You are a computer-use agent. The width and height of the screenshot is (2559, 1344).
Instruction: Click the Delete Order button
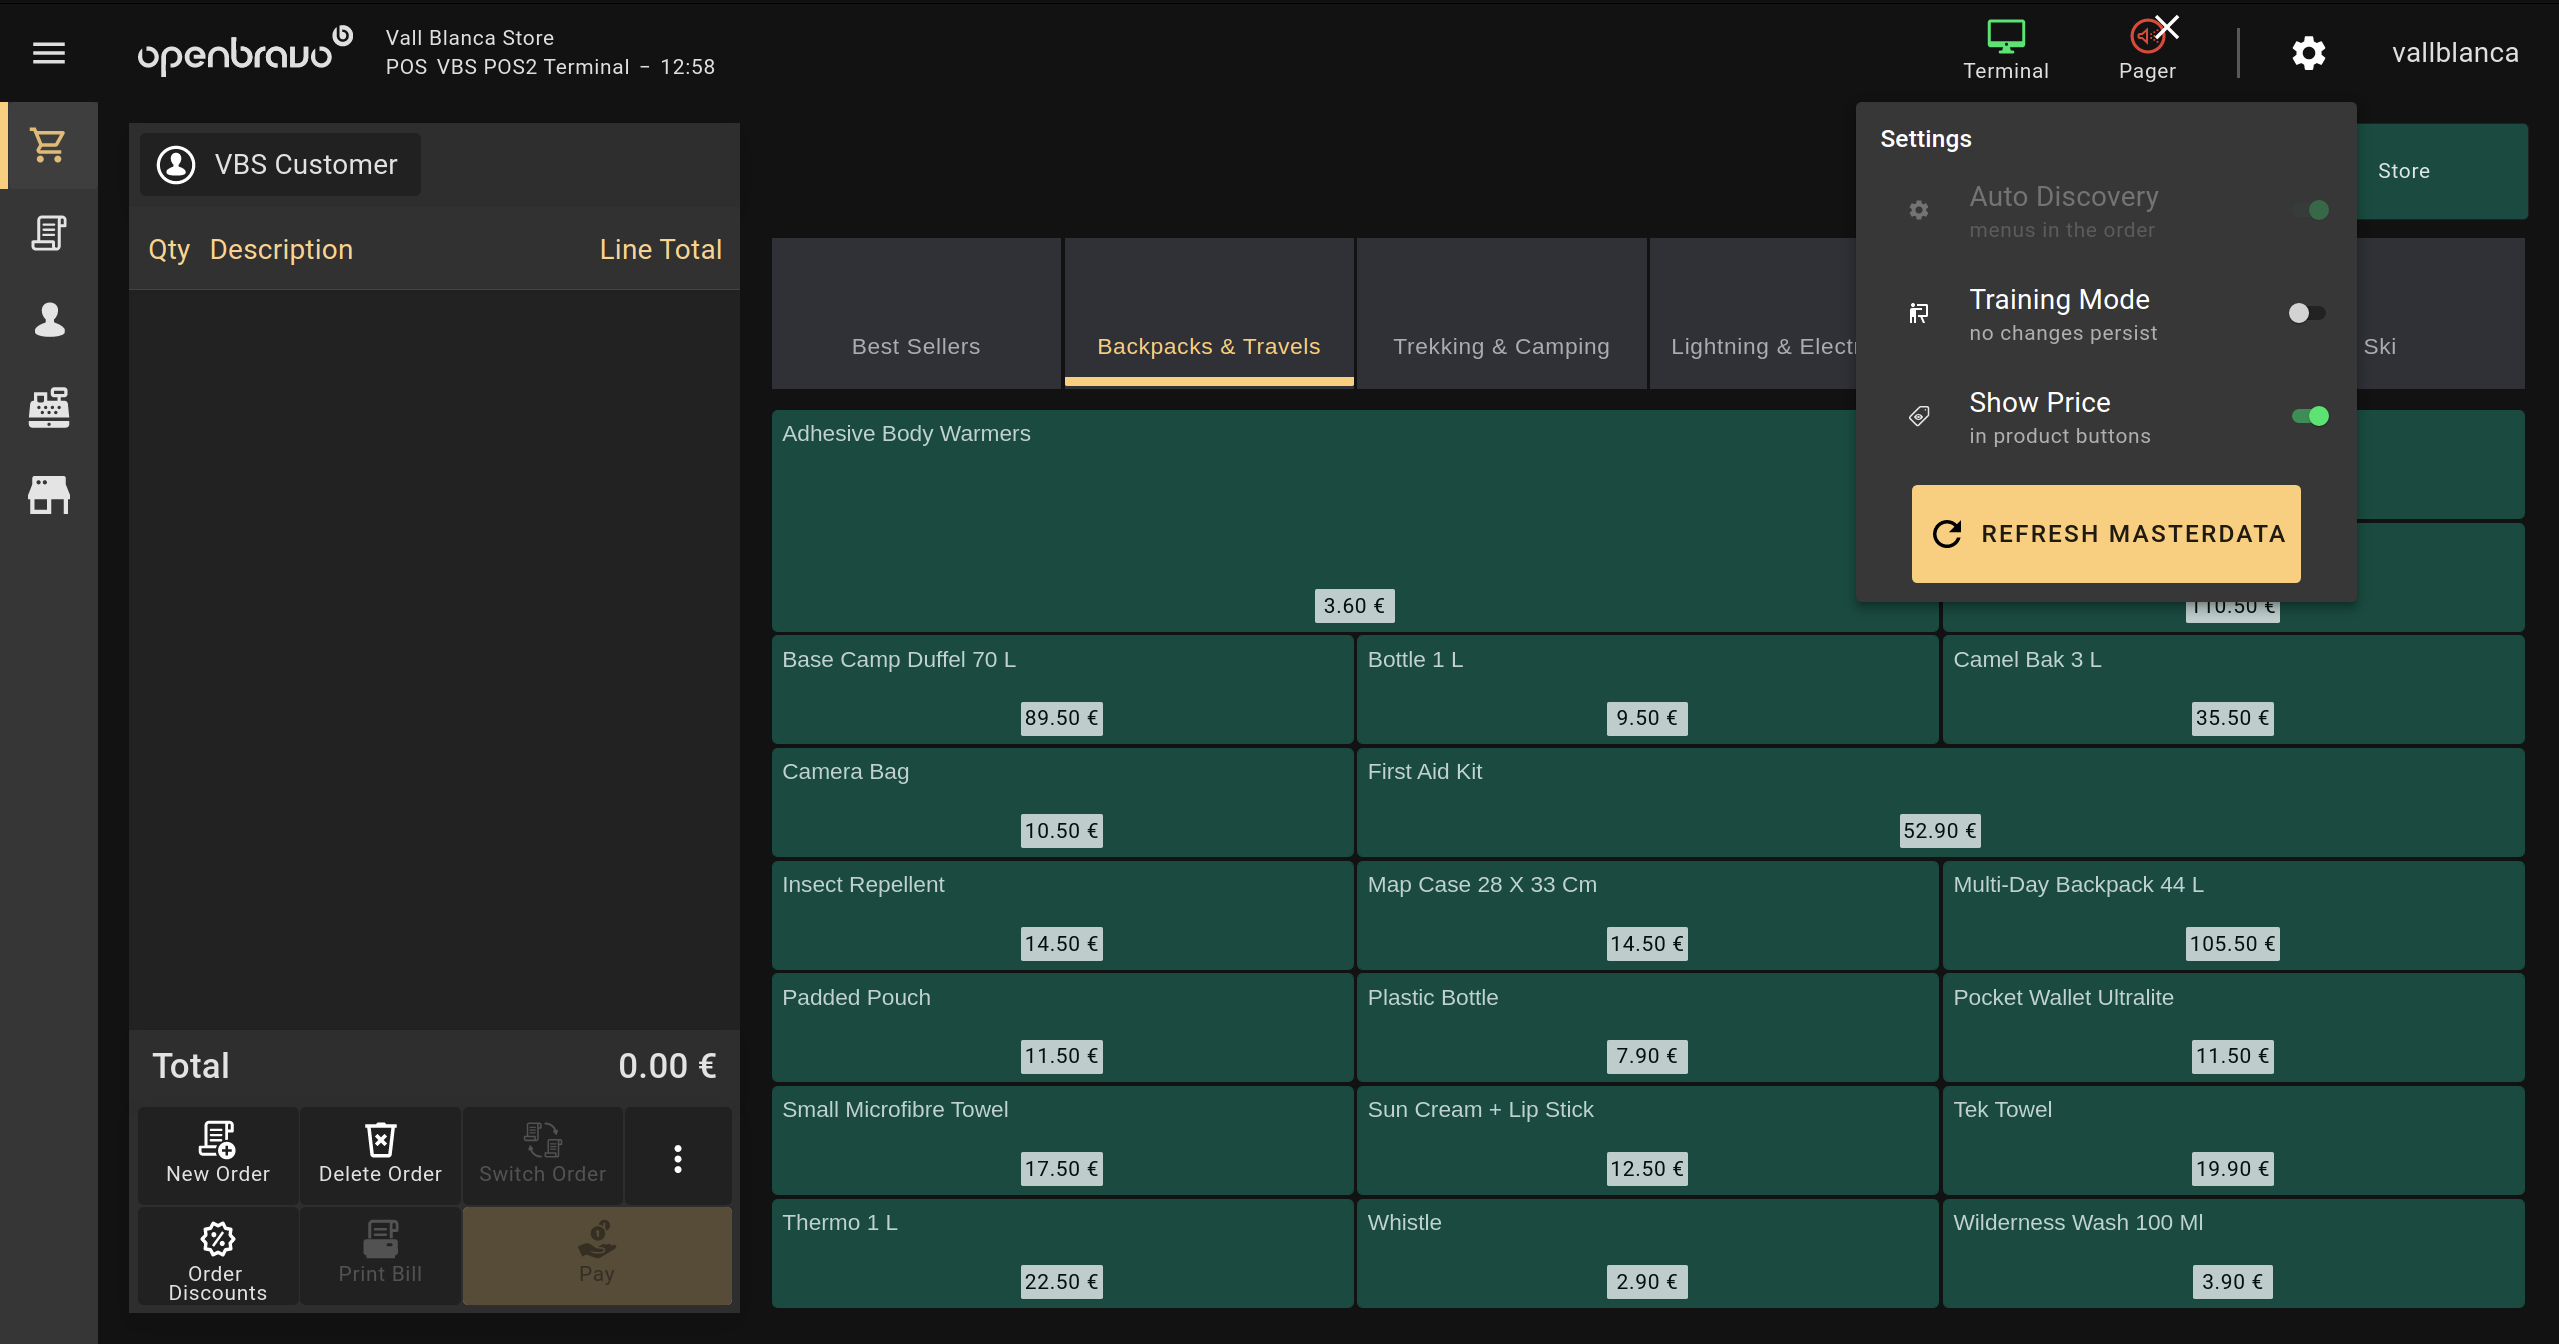tap(380, 1154)
